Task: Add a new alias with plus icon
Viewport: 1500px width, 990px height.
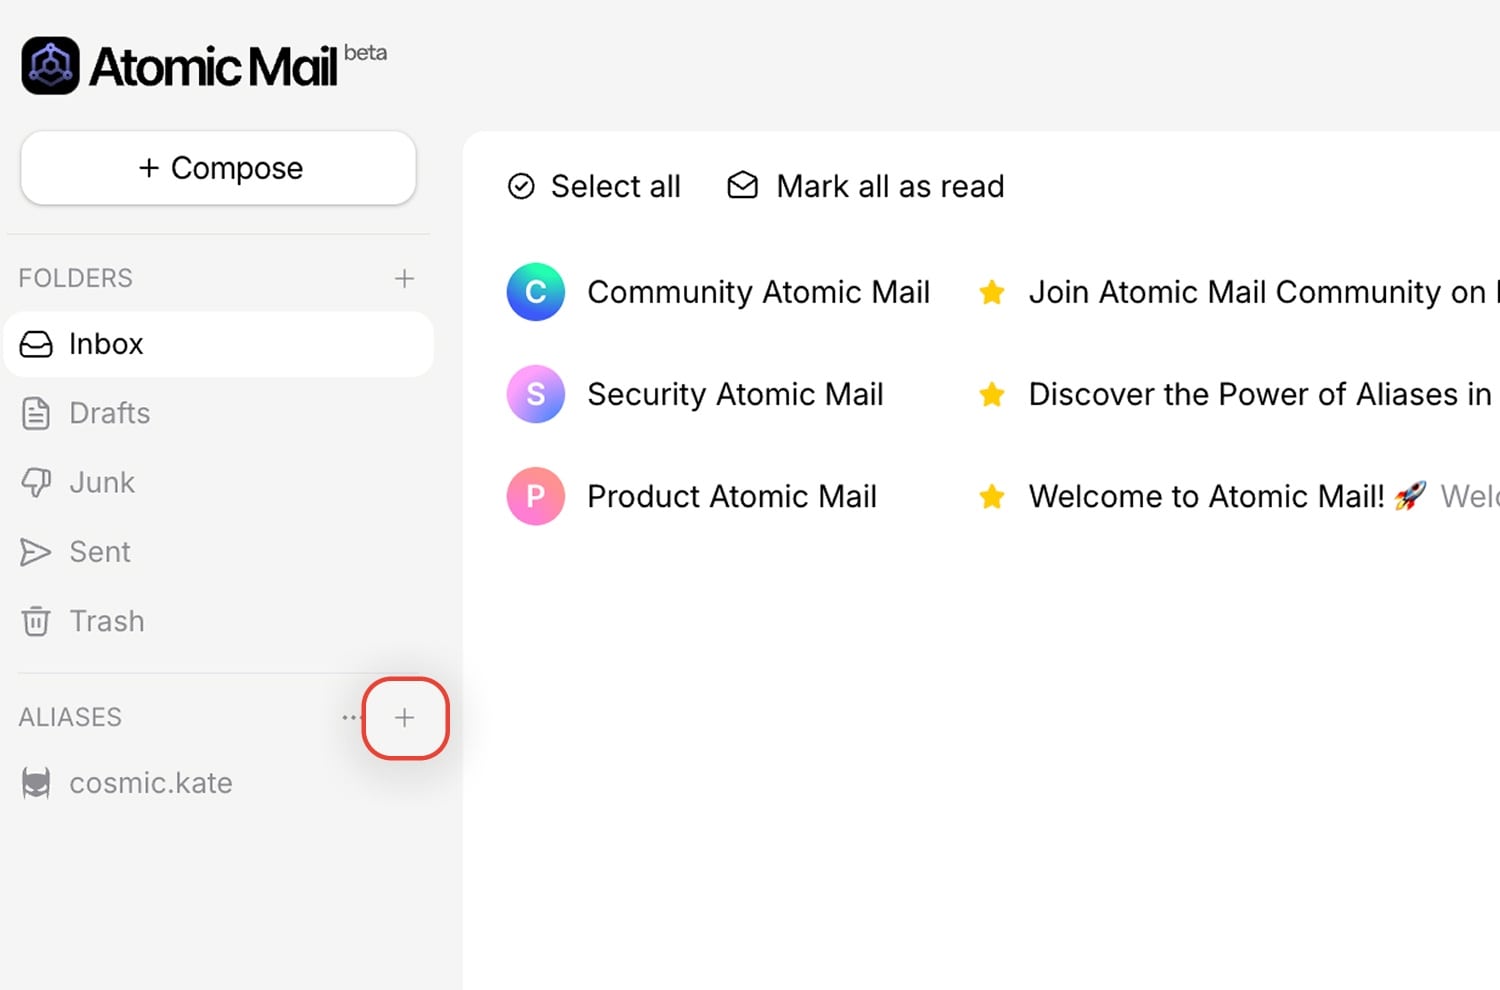Action: [x=404, y=717]
